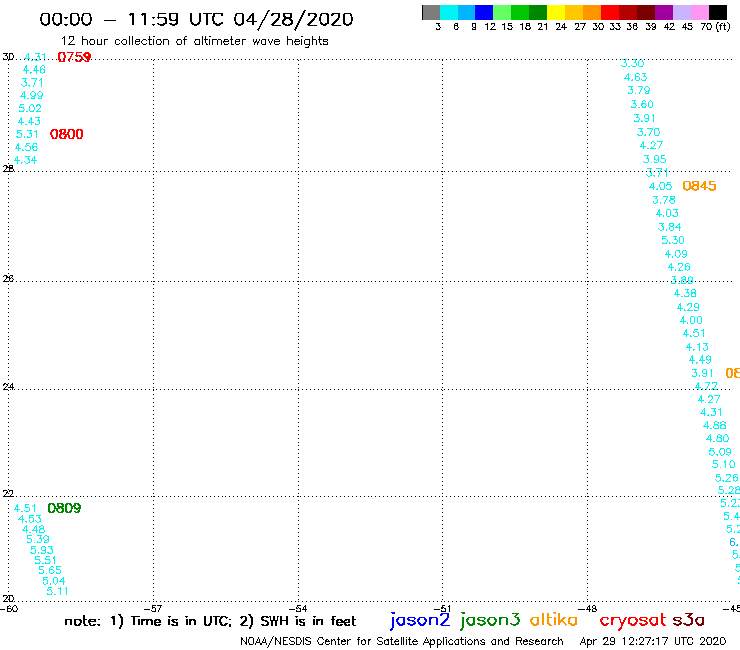Select the 4.63 wave height value
740x650 pixels.
[x=636, y=77]
